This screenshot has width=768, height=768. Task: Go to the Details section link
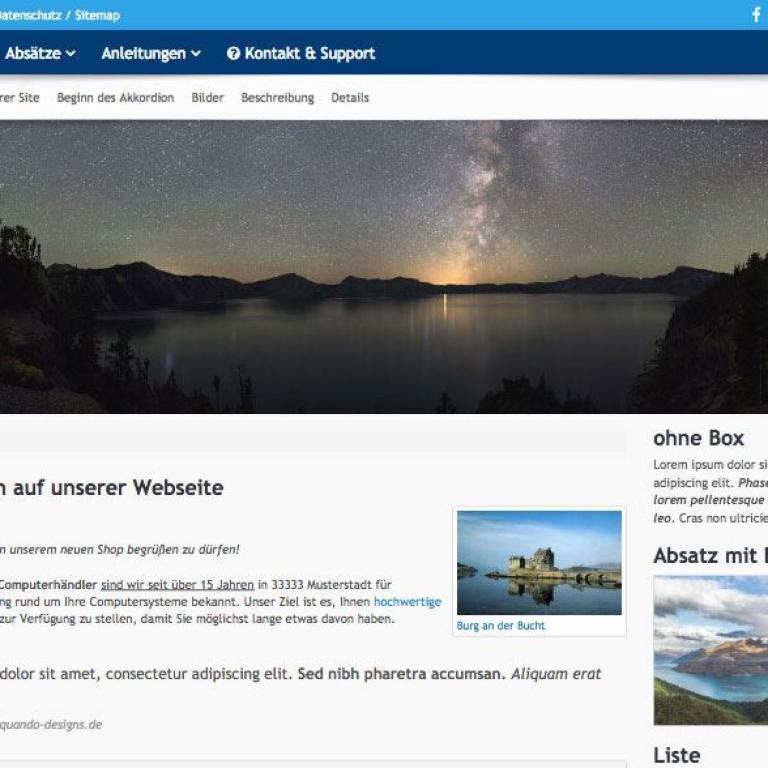(350, 97)
